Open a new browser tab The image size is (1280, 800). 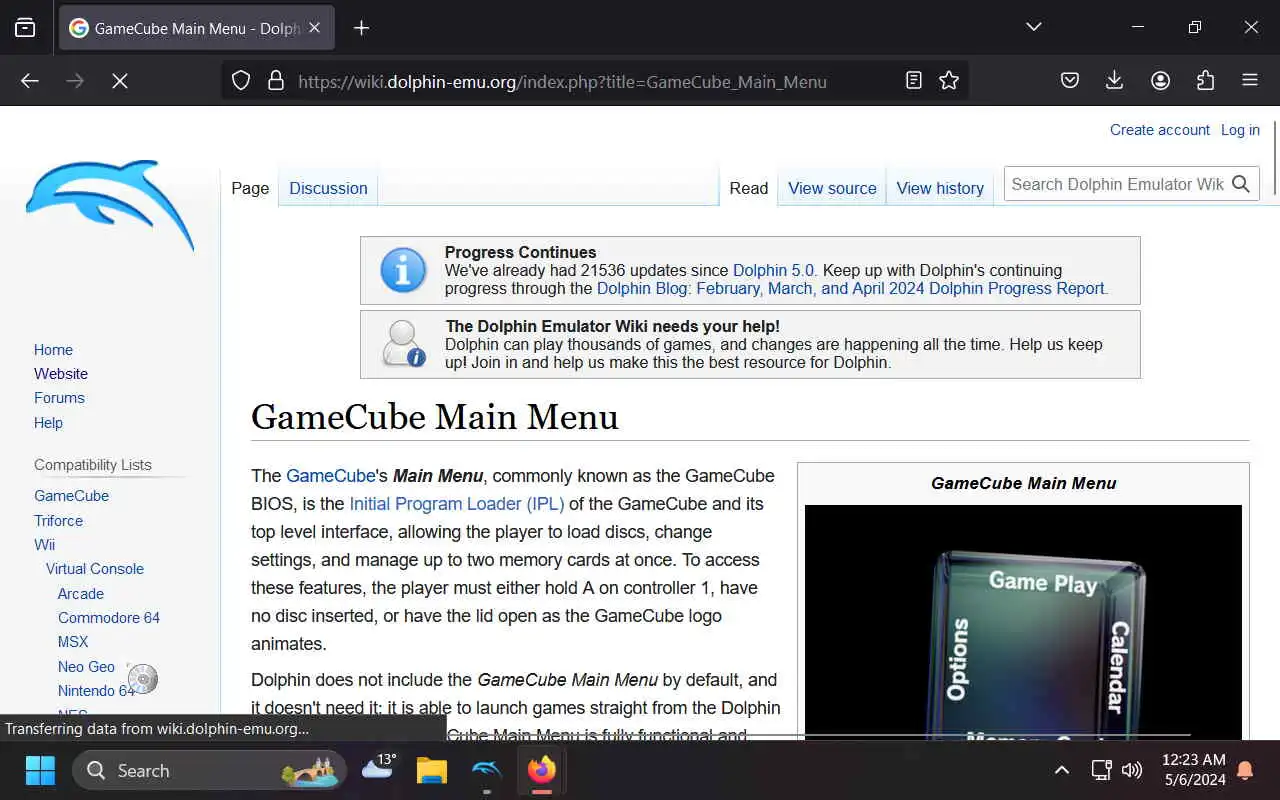(x=362, y=28)
